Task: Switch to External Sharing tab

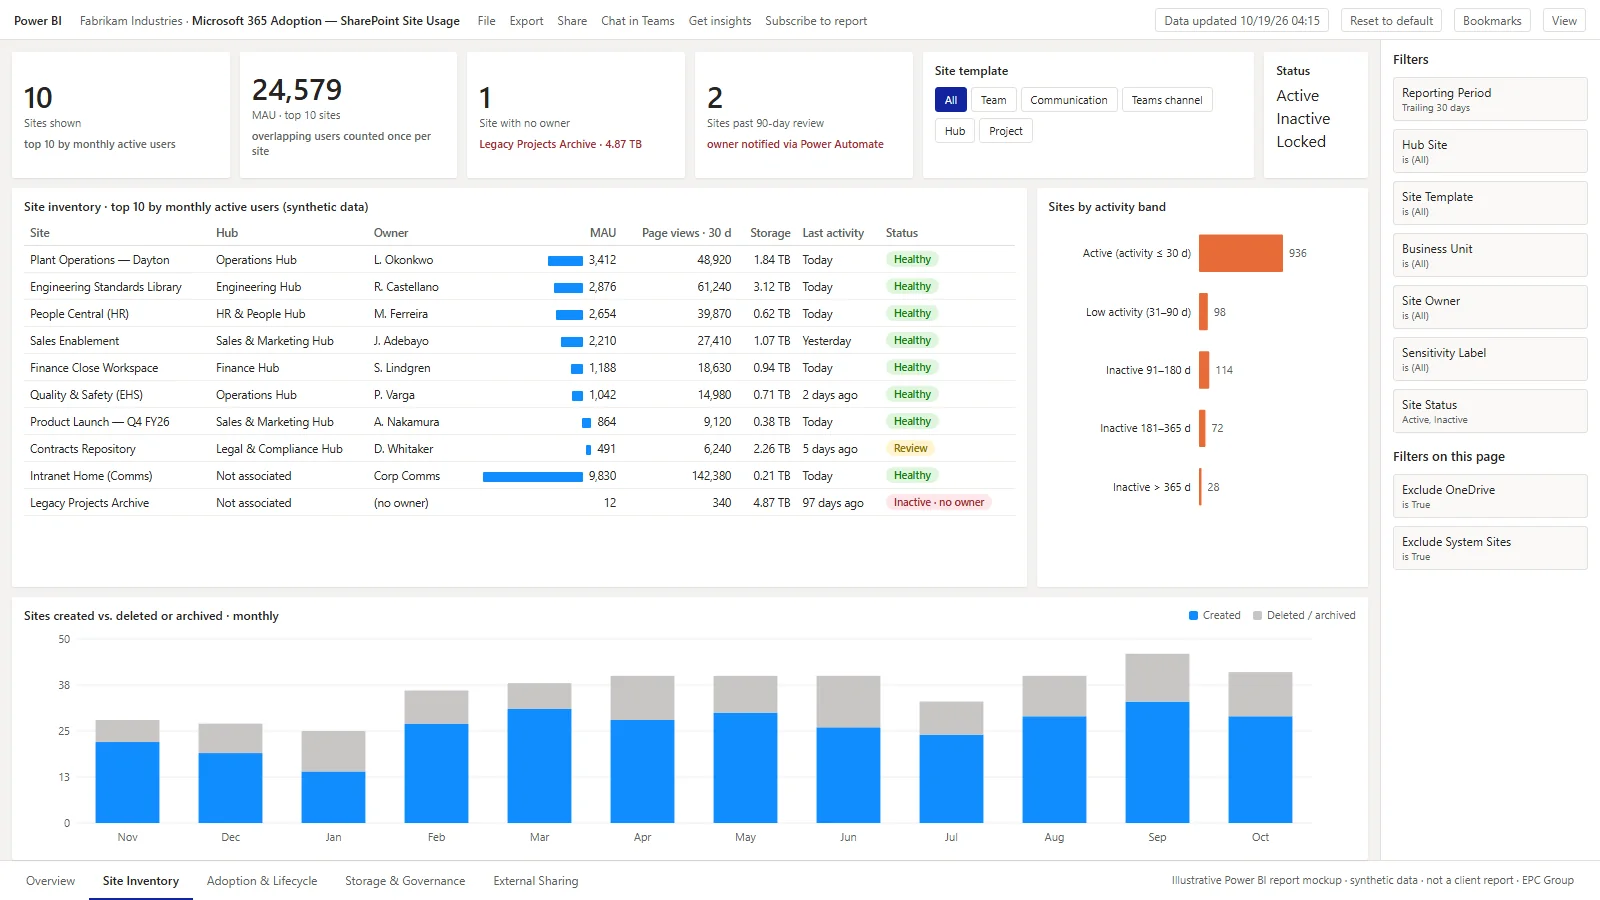Action: (x=535, y=881)
